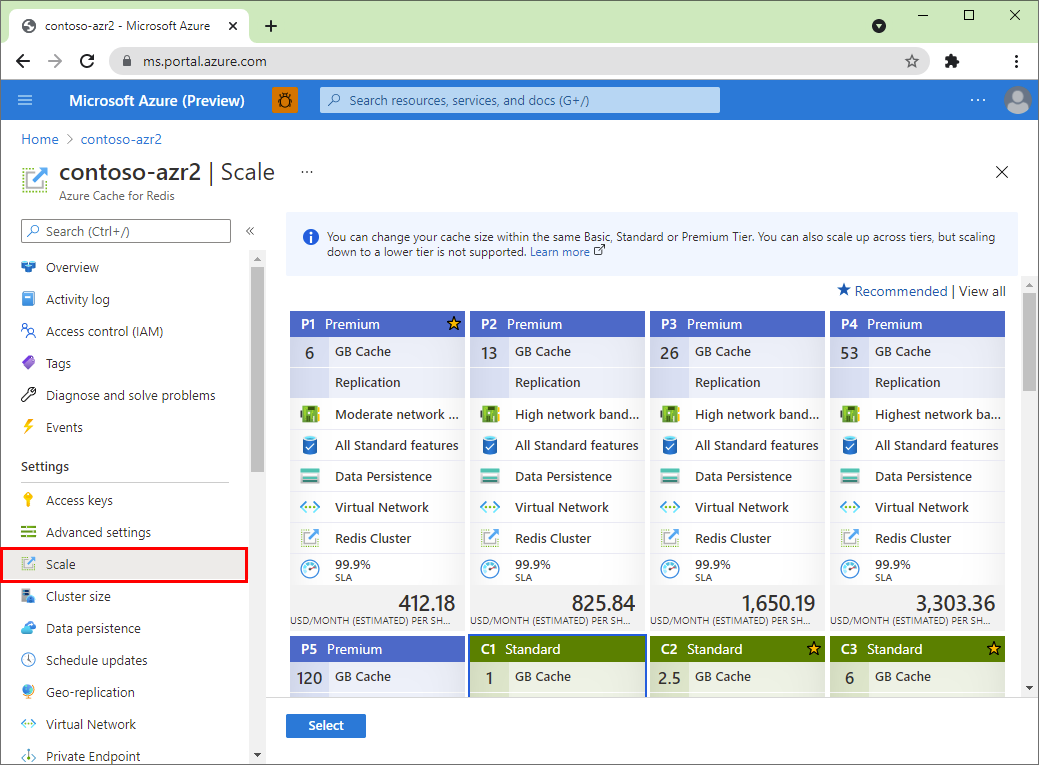Image resolution: width=1039 pixels, height=765 pixels.
Task: Click the blue Select button
Action: (x=325, y=725)
